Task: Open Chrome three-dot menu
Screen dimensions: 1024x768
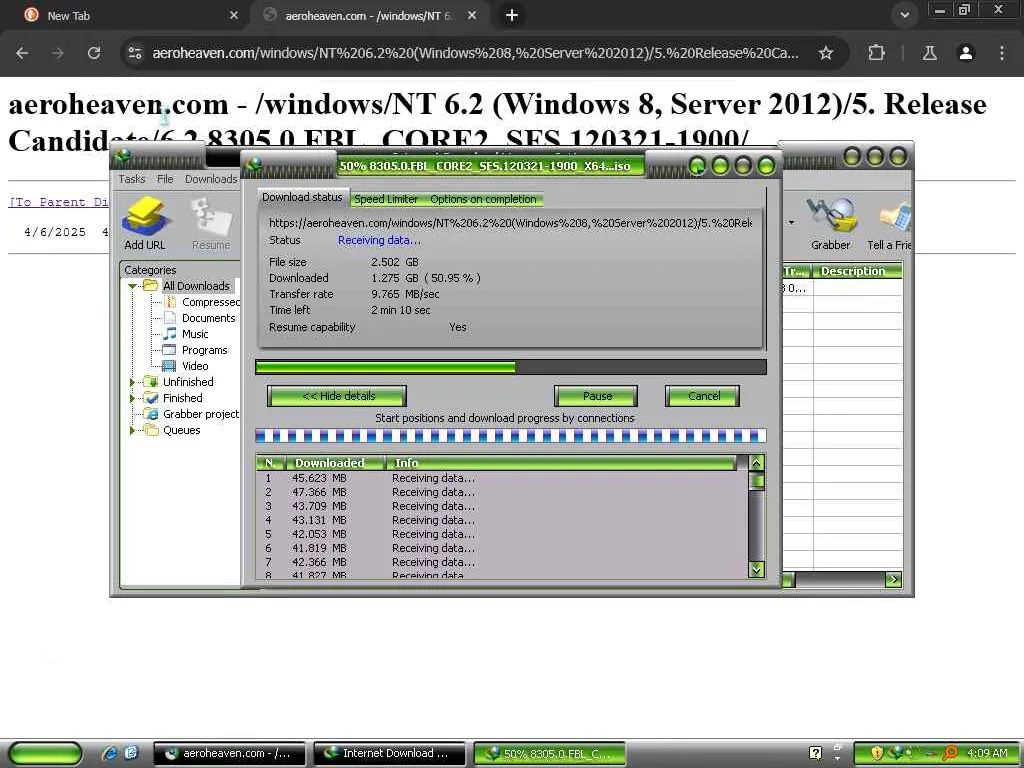Action: (x=1002, y=53)
